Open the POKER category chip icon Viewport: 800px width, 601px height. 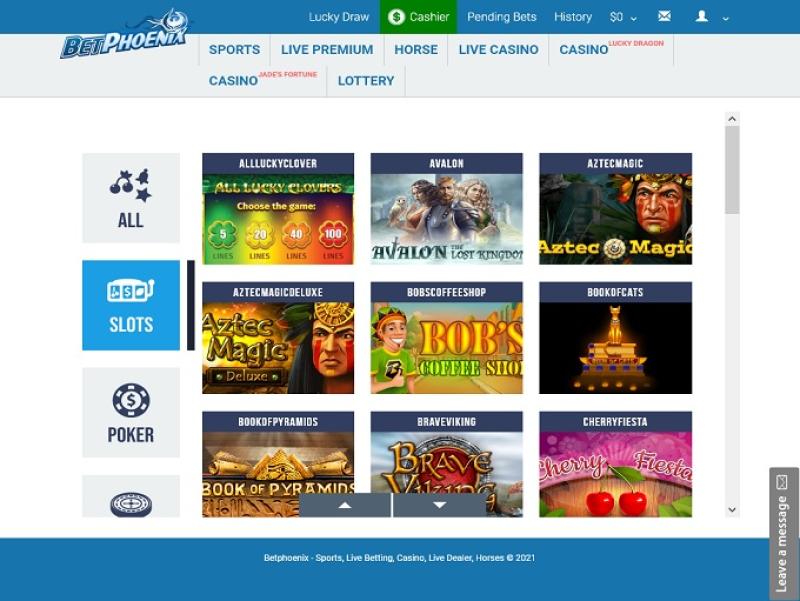tap(131, 400)
